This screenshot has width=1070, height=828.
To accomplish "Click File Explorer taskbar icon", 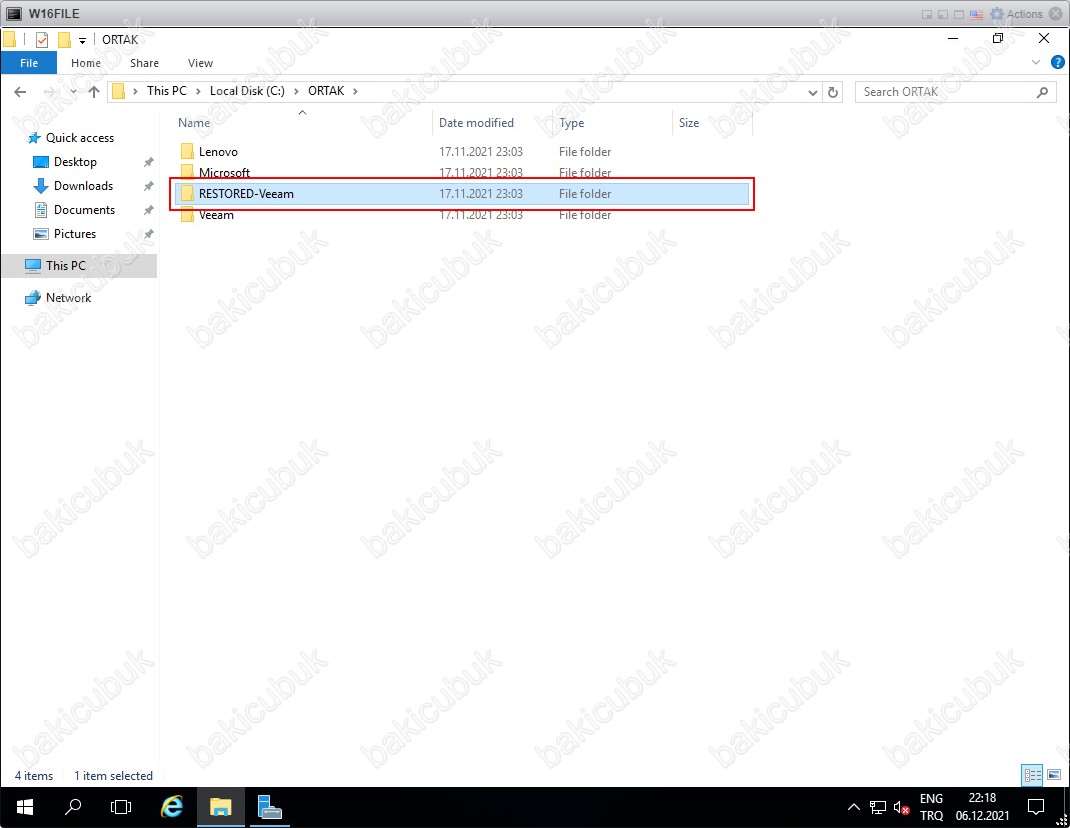I will [x=220, y=808].
